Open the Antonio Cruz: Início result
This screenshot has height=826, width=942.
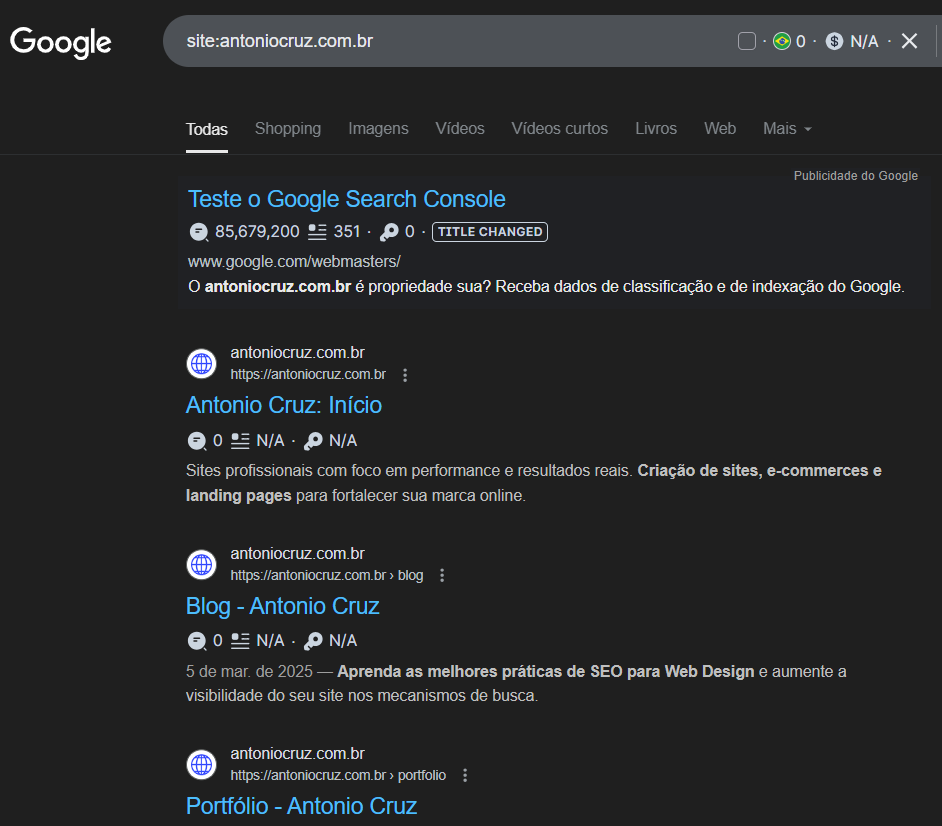(x=284, y=405)
